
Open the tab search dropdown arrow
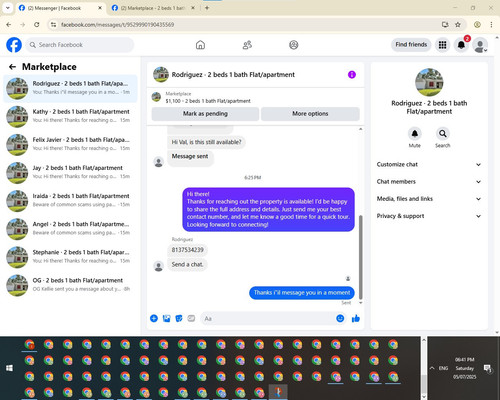(x=8, y=8)
